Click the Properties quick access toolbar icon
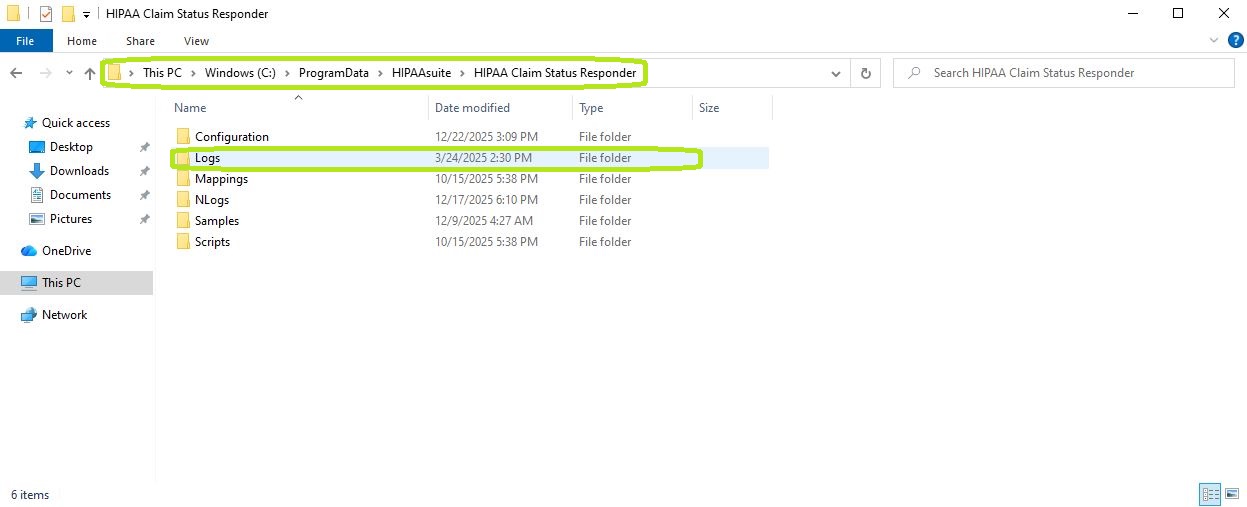The image size is (1247, 507). pyautogui.click(x=45, y=14)
